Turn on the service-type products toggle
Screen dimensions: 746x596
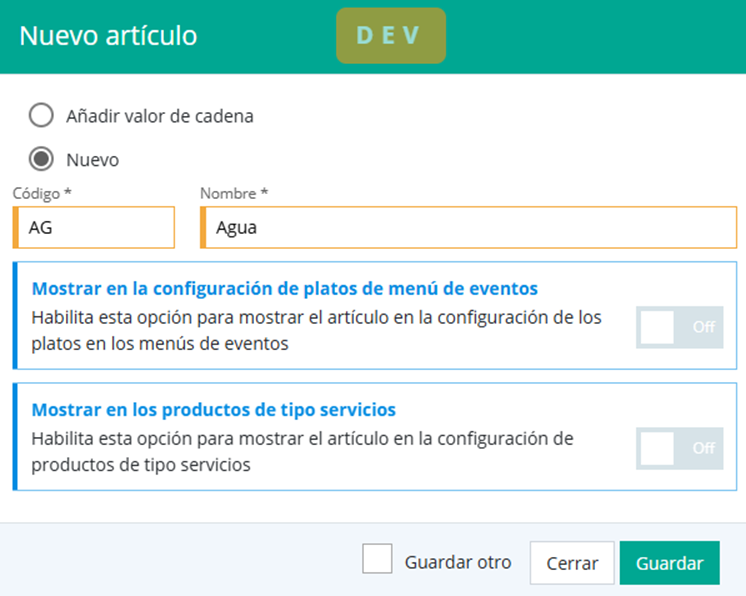point(679,448)
